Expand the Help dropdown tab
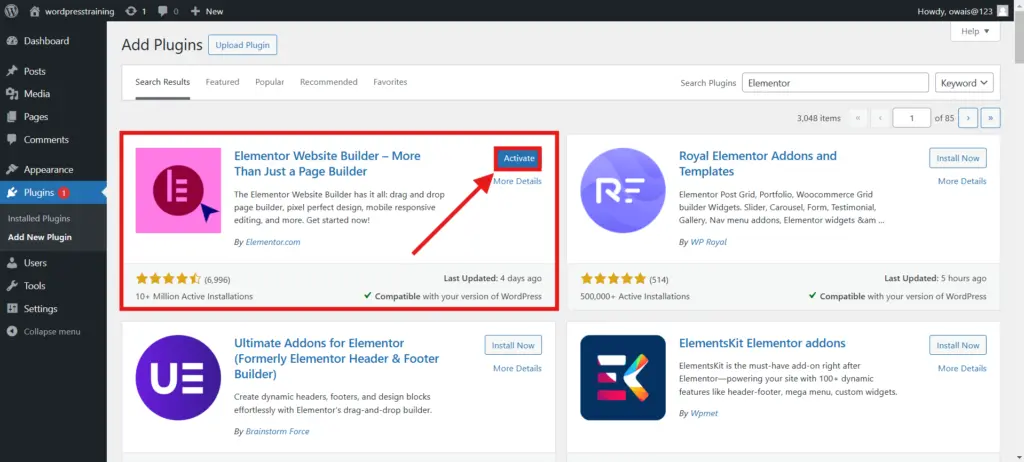 (x=975, y=31)
